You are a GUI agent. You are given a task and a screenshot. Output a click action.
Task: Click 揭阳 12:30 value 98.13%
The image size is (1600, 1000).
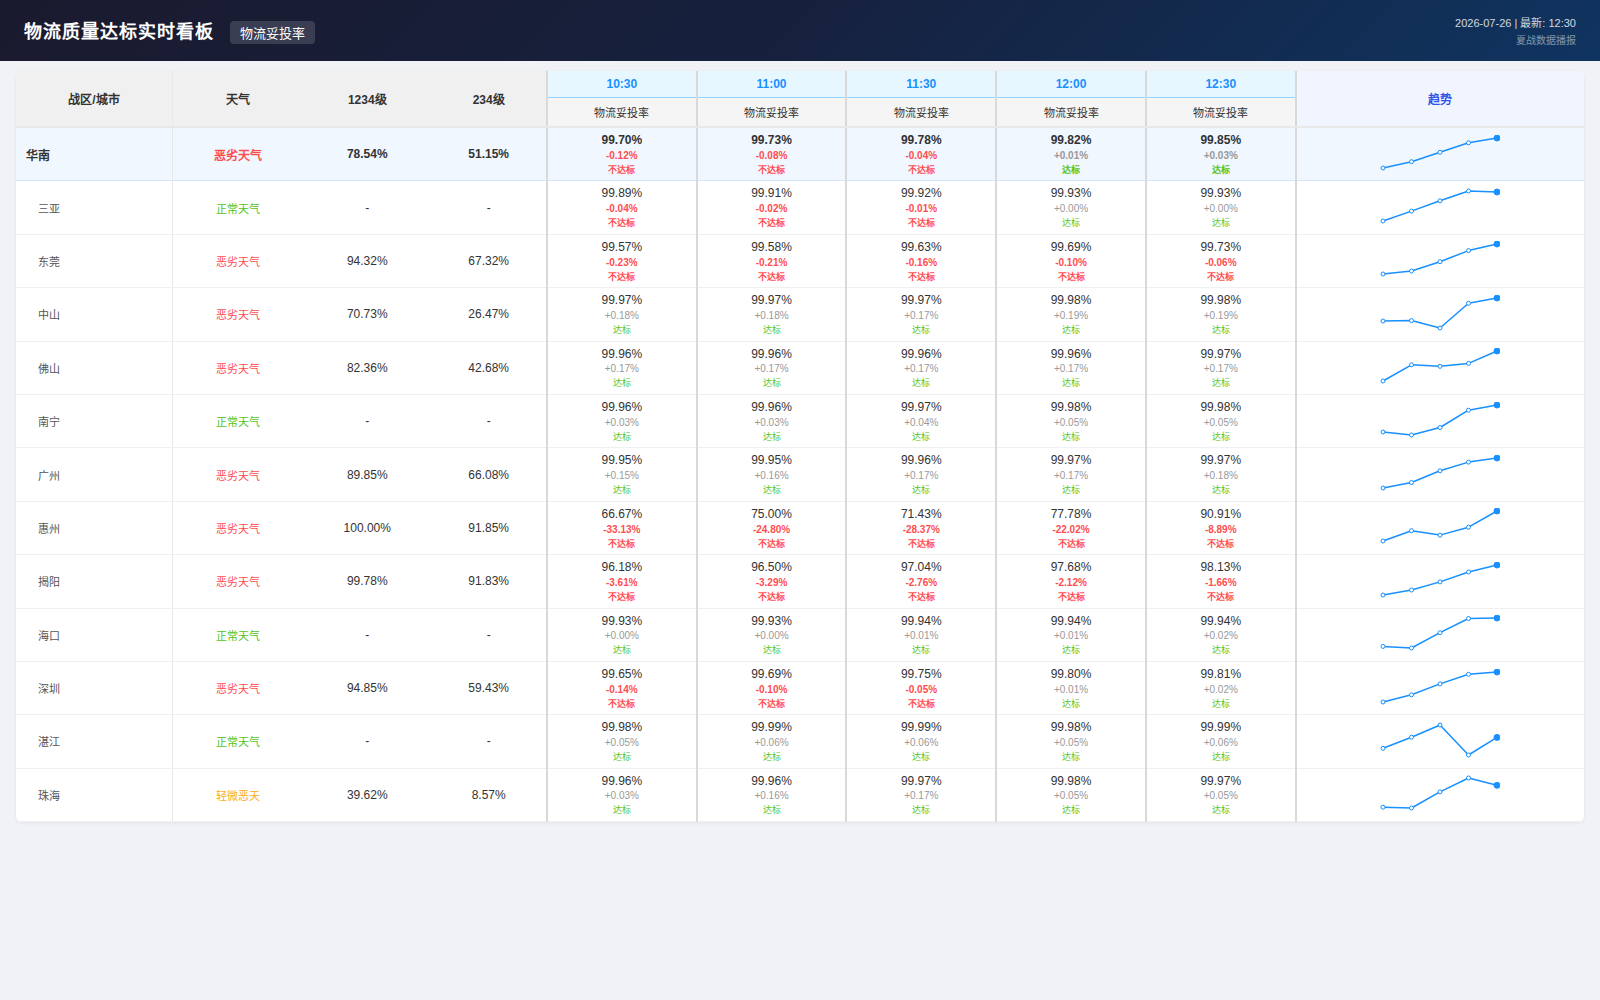coord(1221,567)
